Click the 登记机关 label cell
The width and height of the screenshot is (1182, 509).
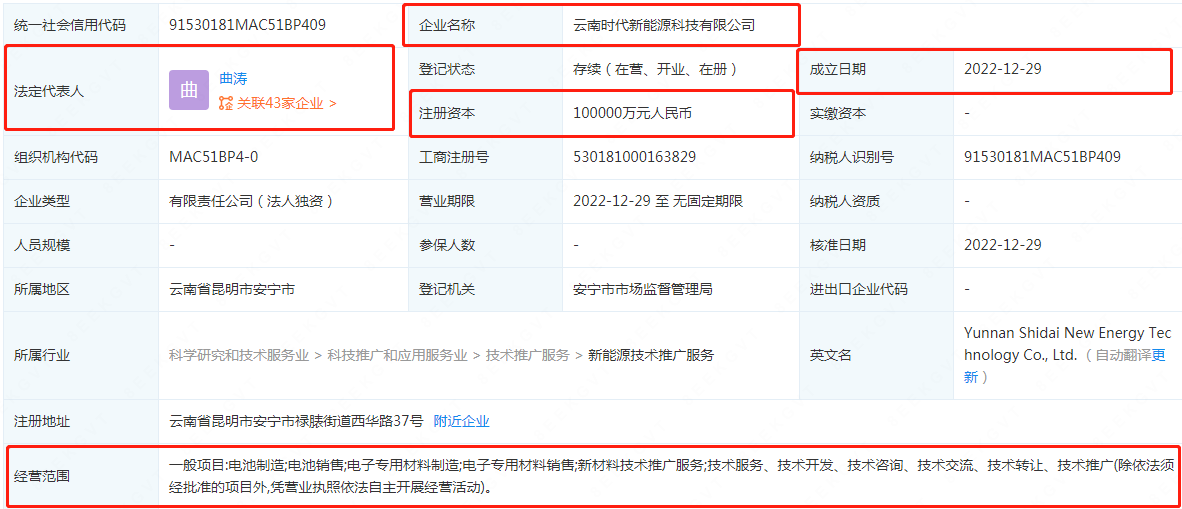tap(485, 289)
